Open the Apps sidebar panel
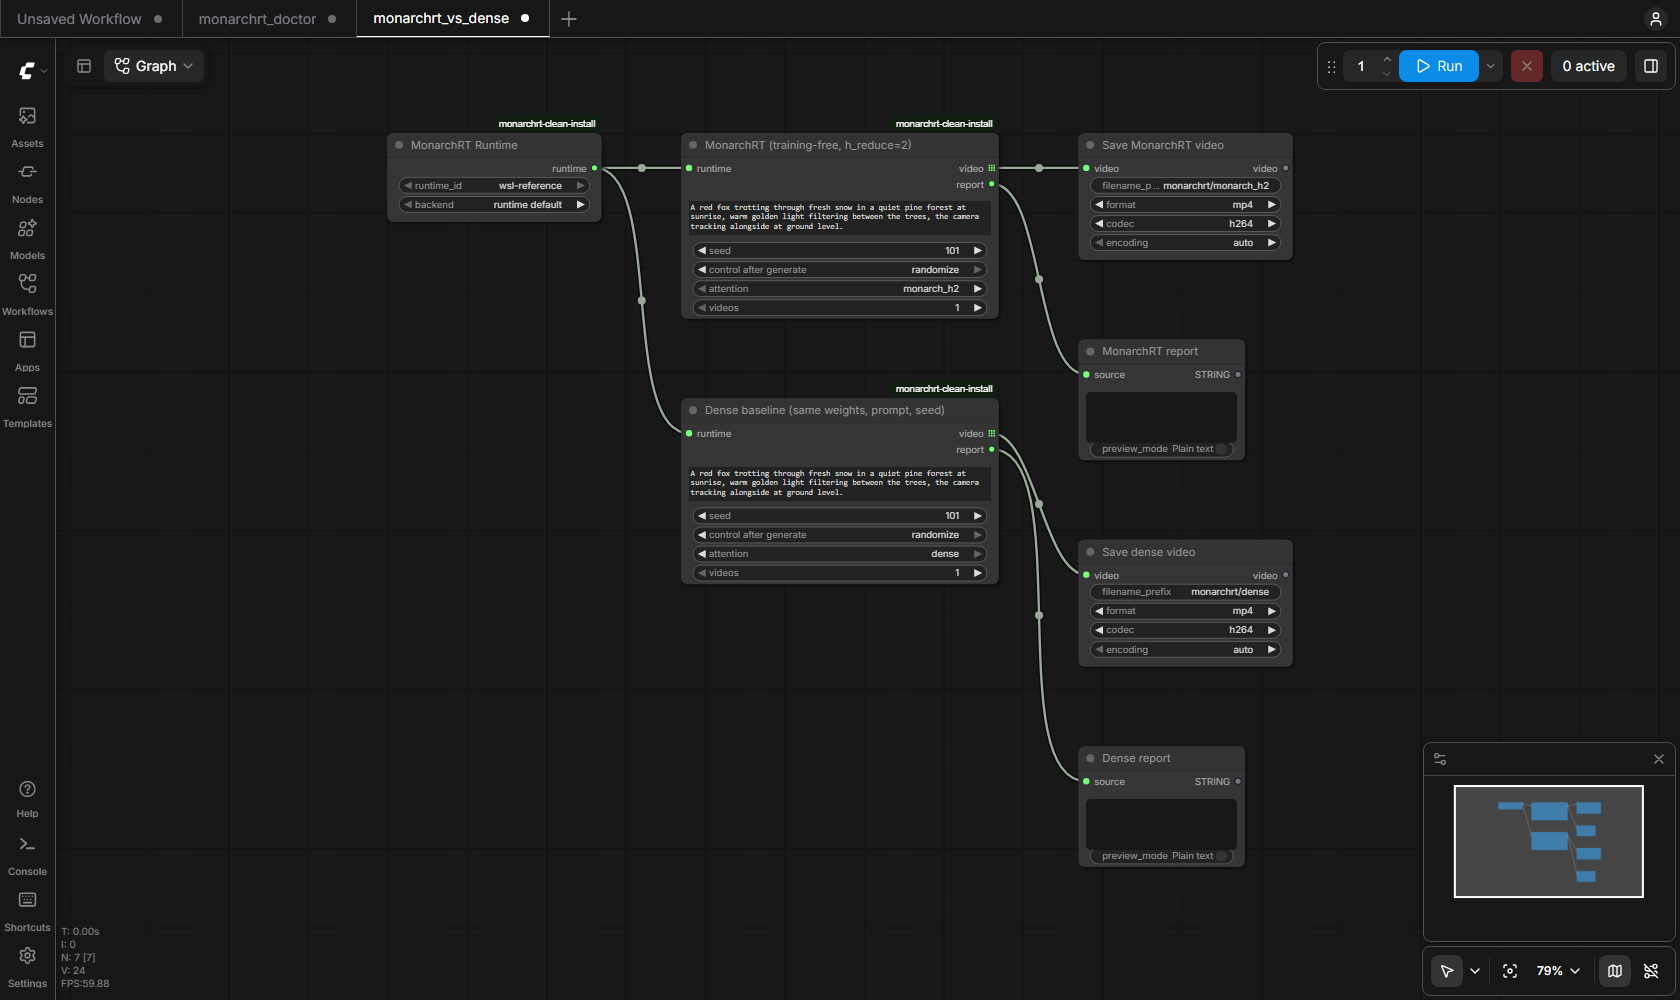1680x1000 pixels. [x=27, y=350]
